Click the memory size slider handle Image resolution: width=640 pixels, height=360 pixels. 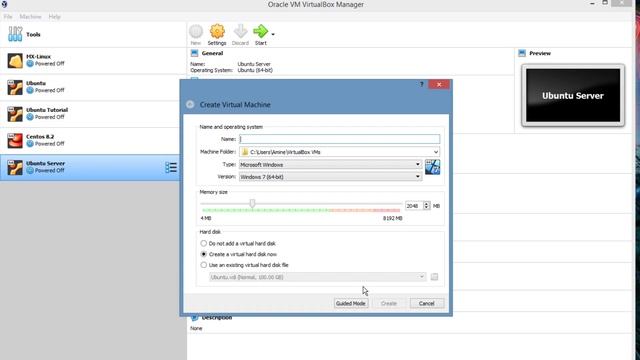[252, 203]
